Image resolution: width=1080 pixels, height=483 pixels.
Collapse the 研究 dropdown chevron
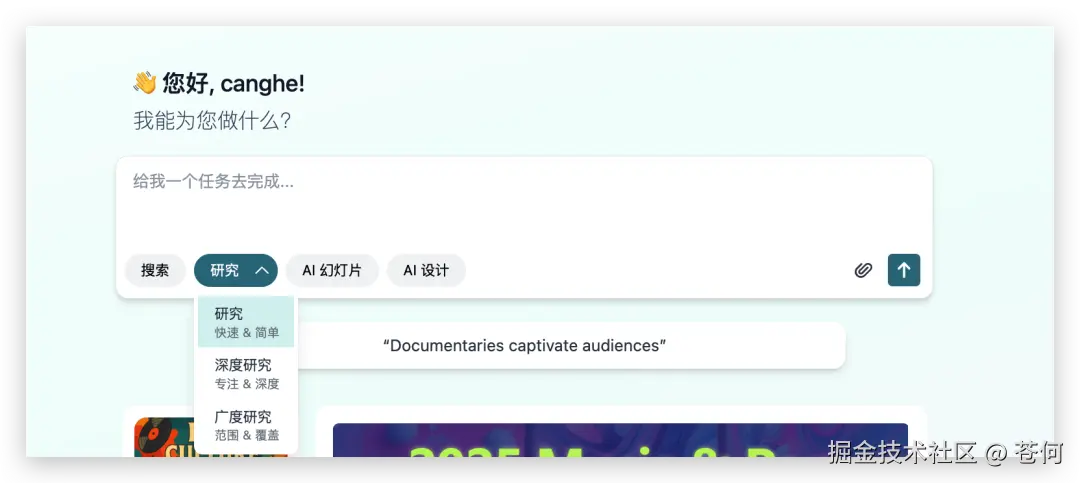tap(262, 270)
